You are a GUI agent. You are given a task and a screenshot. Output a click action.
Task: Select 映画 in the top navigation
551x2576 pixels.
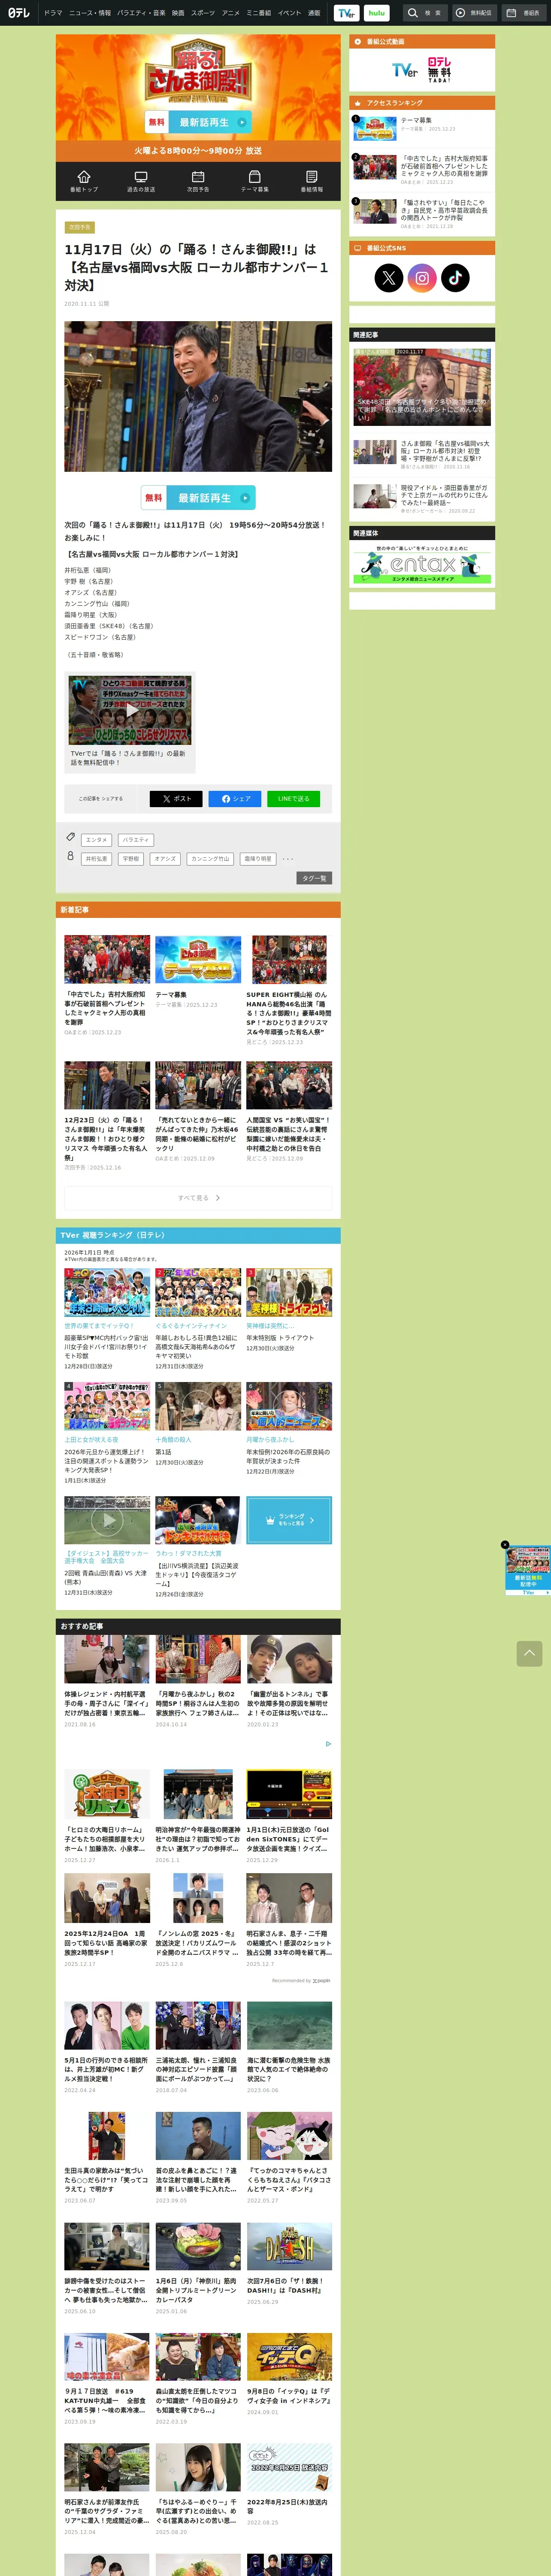178,13
